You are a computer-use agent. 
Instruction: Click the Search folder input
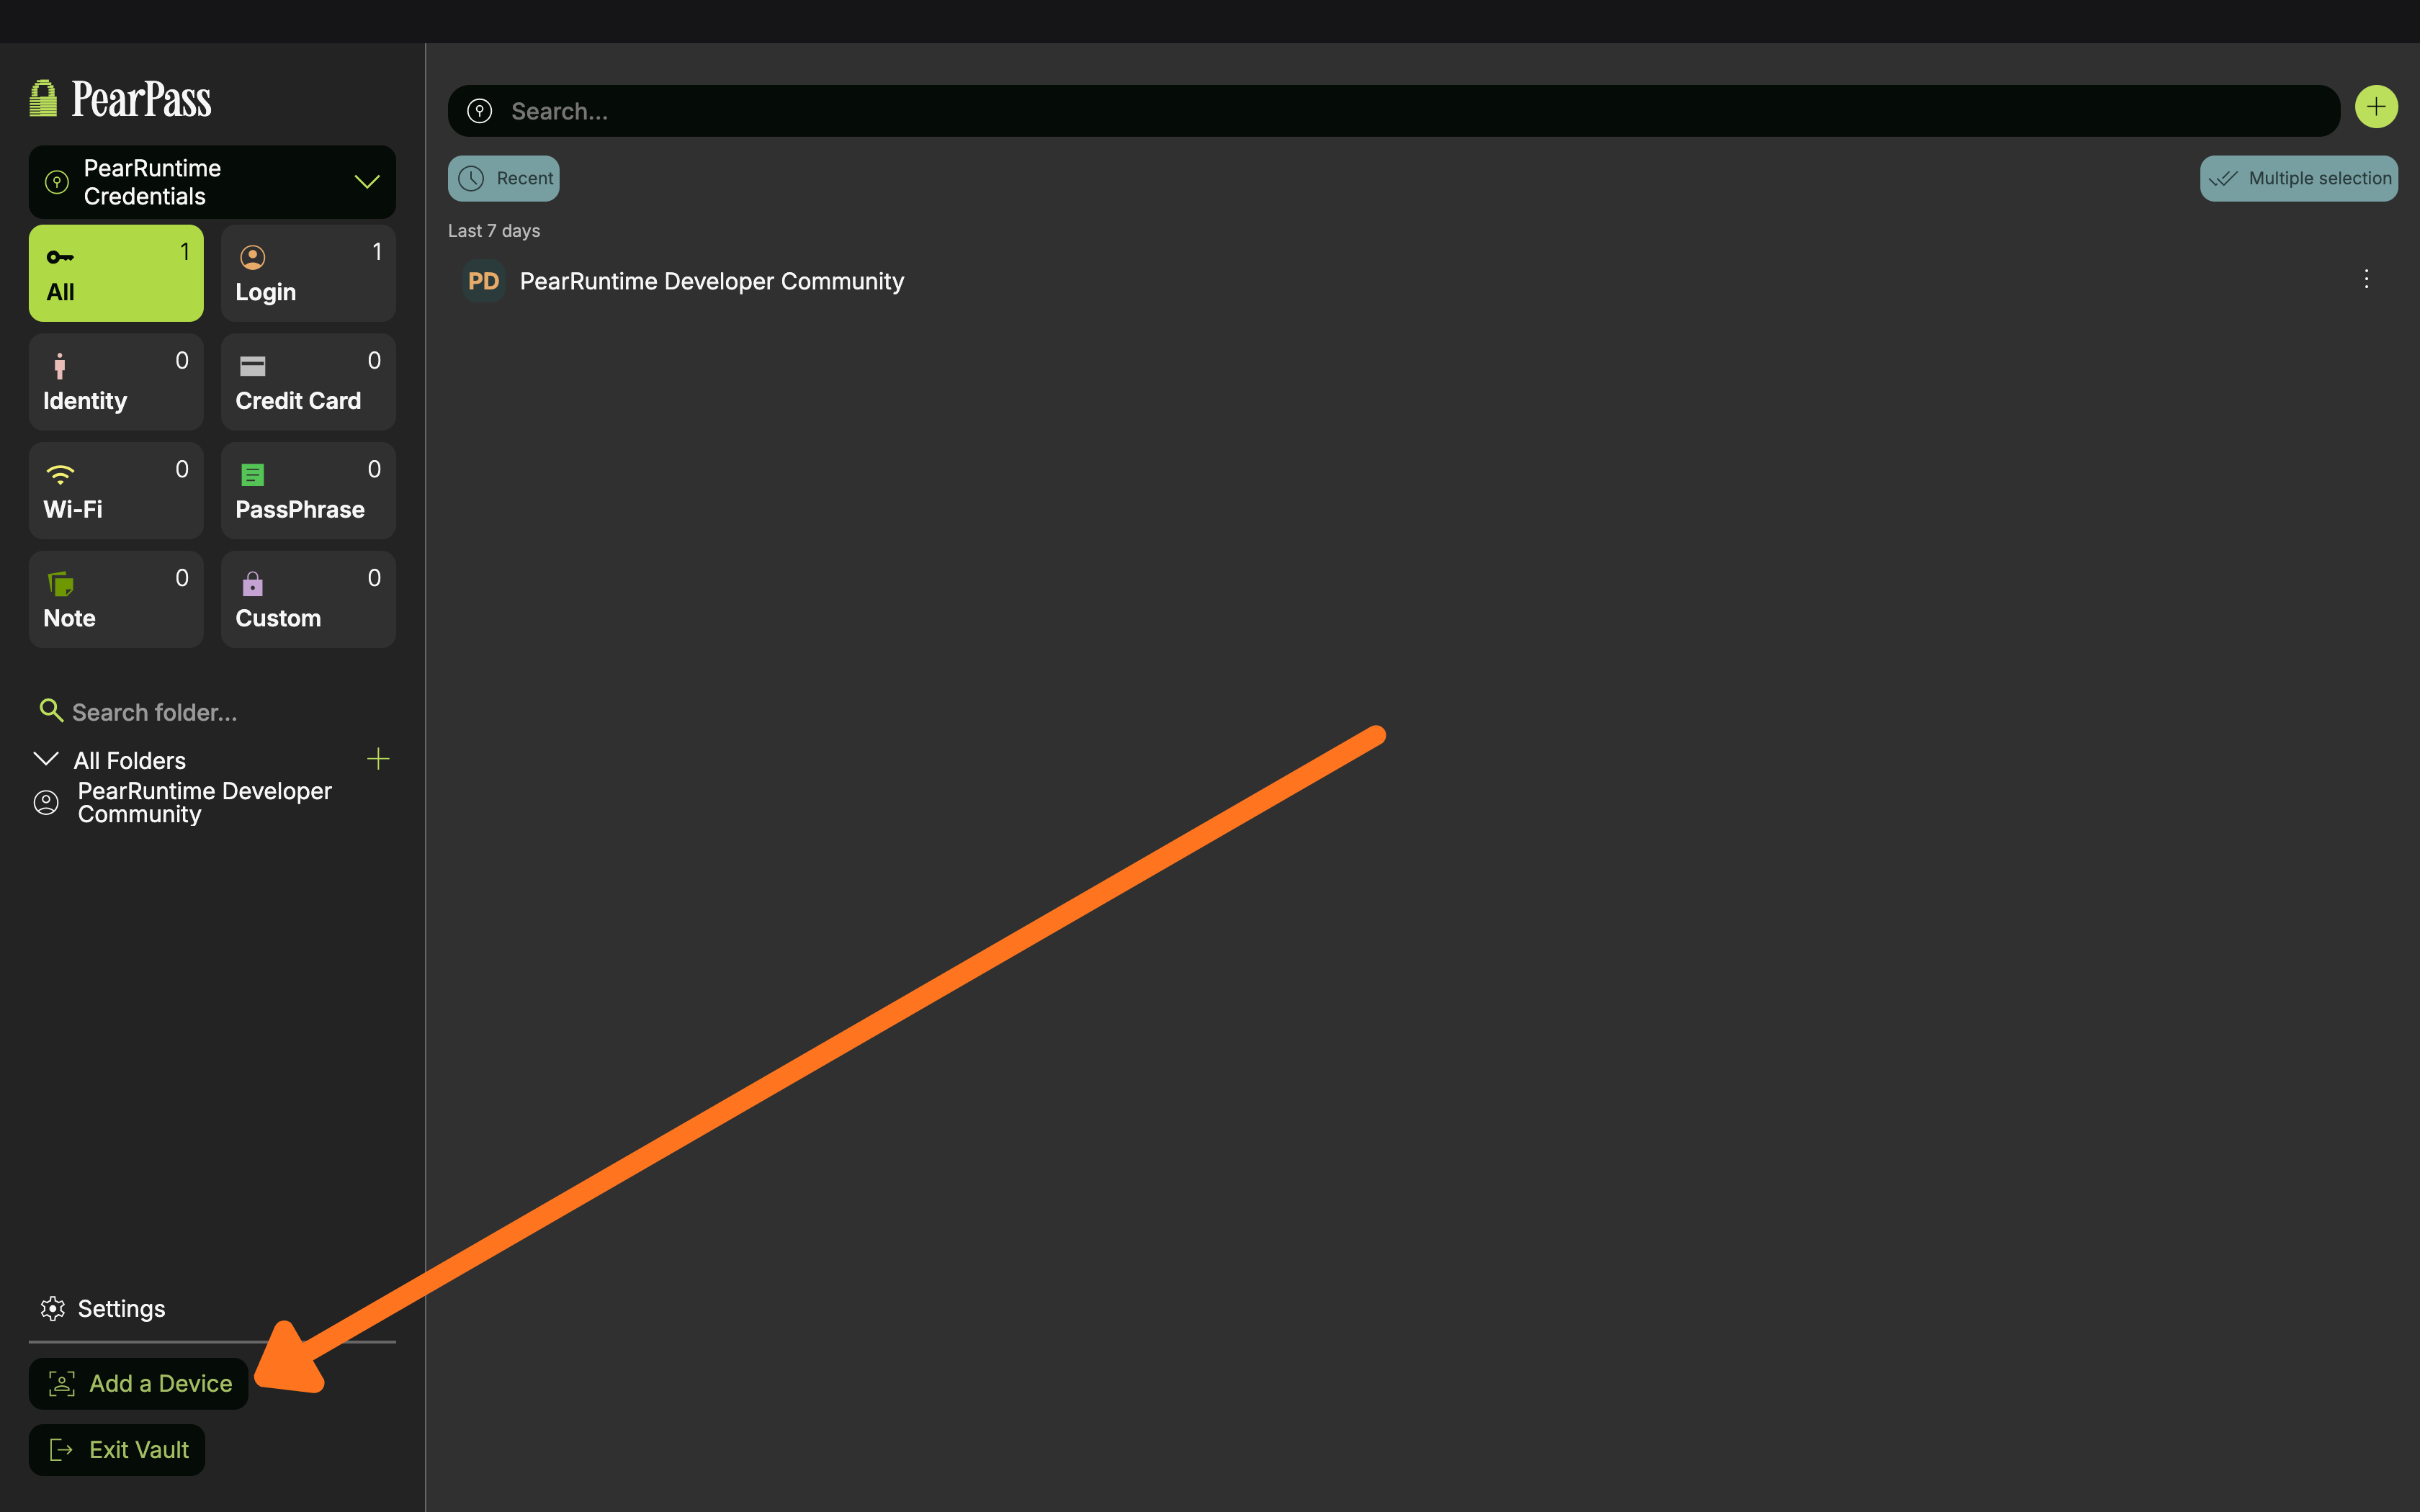pos(200,712)
